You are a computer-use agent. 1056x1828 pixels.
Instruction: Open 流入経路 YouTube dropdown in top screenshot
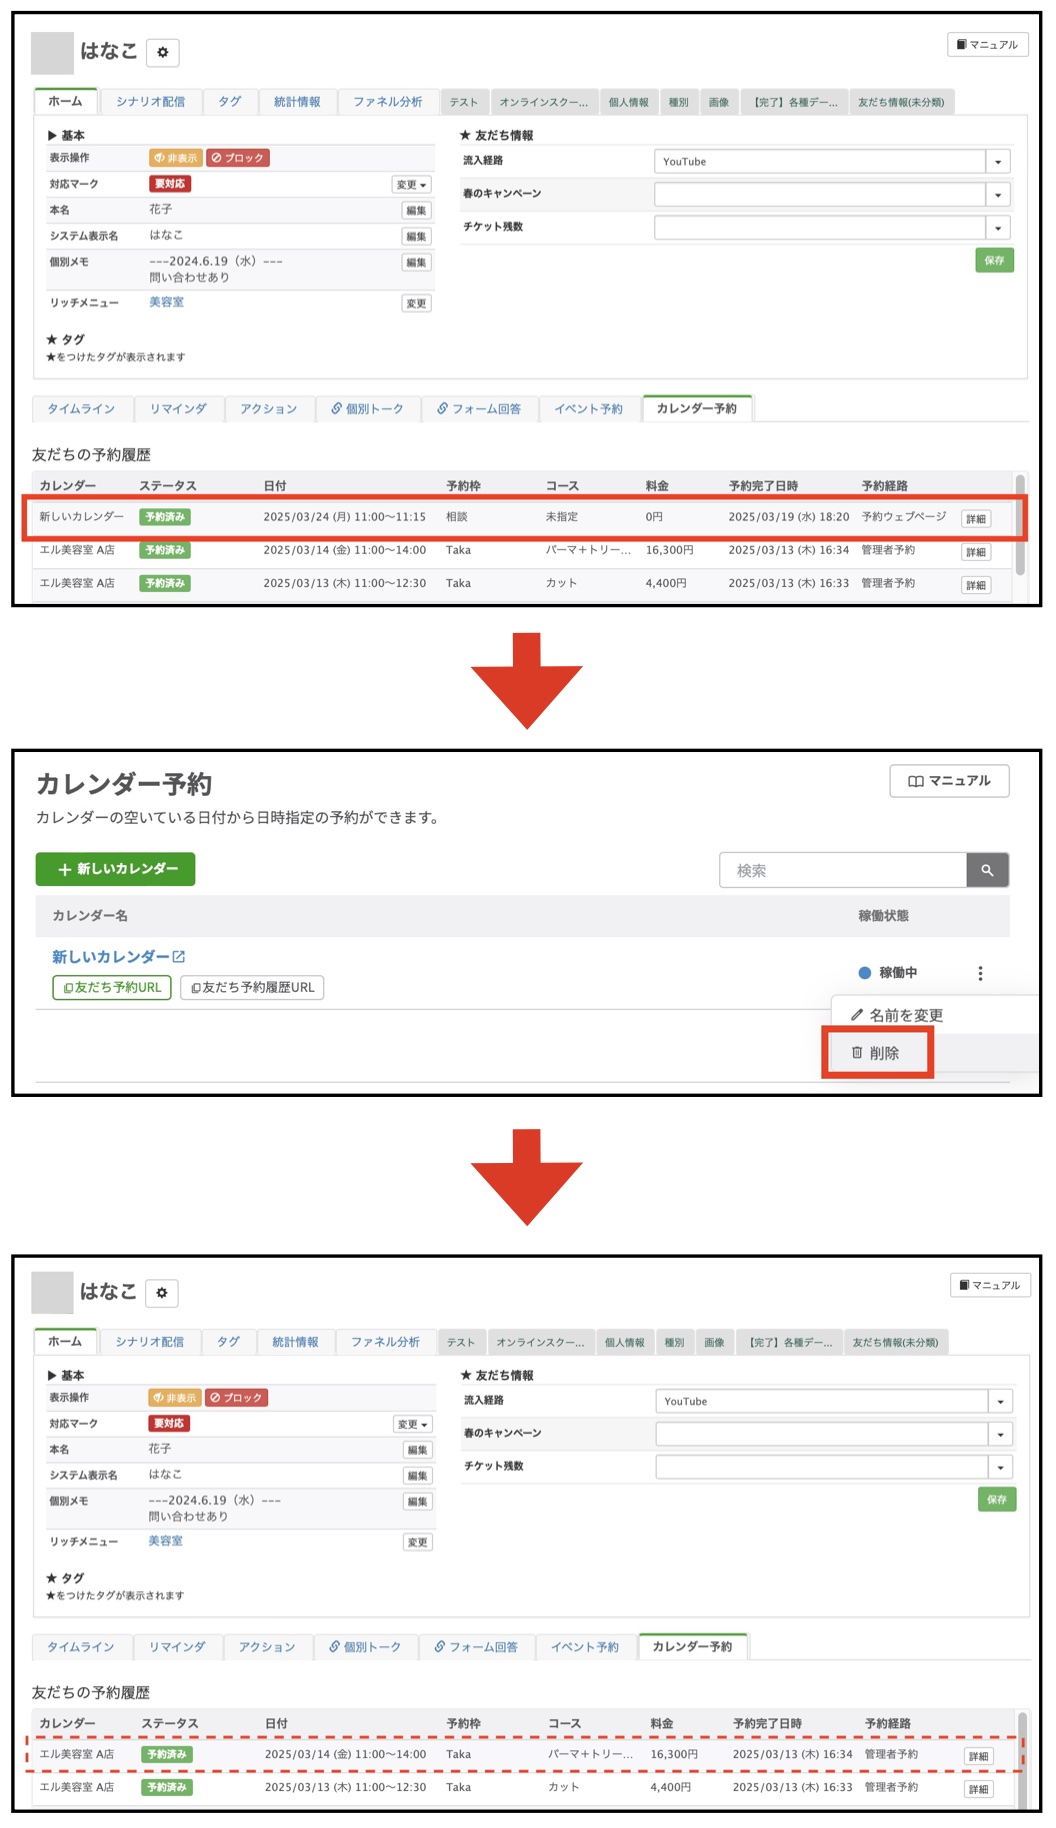click(x=832, y=162)
